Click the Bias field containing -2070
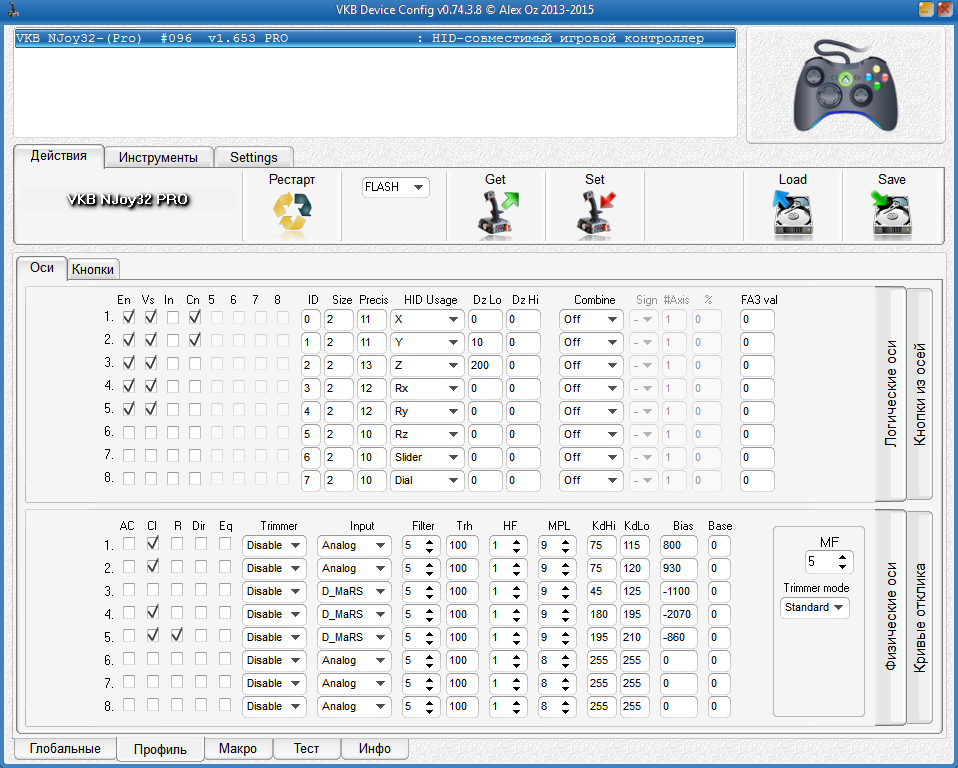 click(x=678, y=614)
